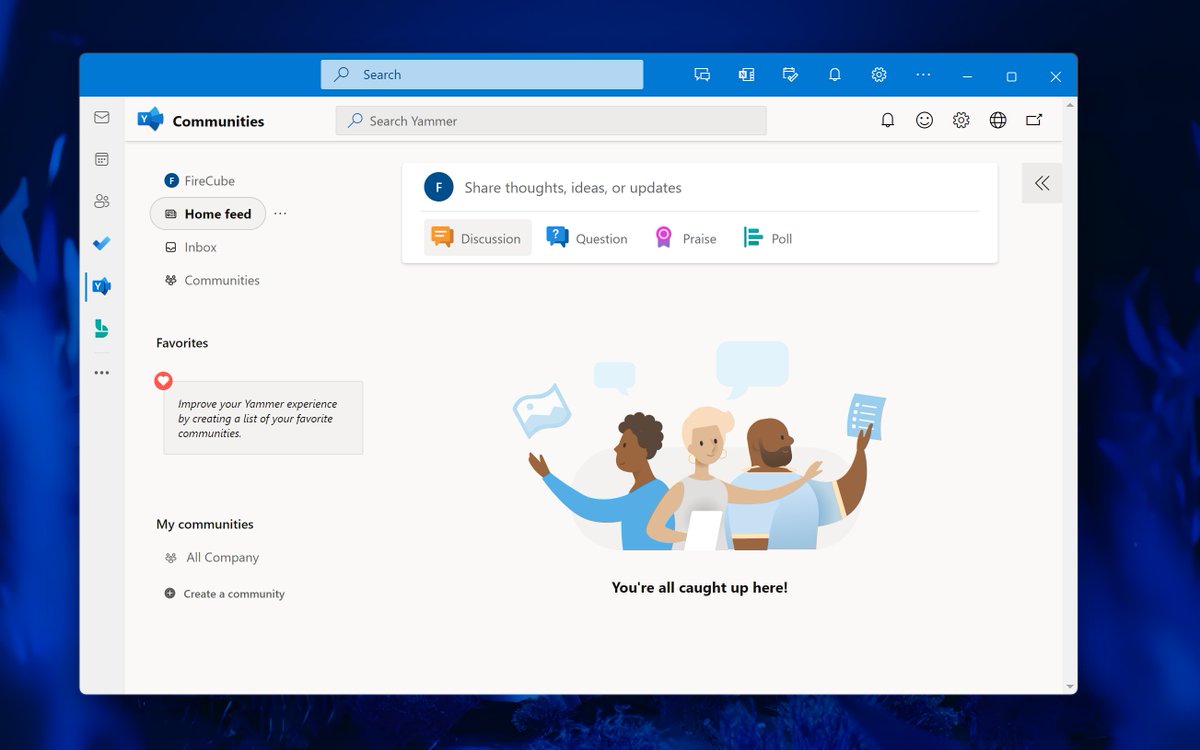
Task: Click the You're all caught up here! message
Action: (x=700, y=588)
